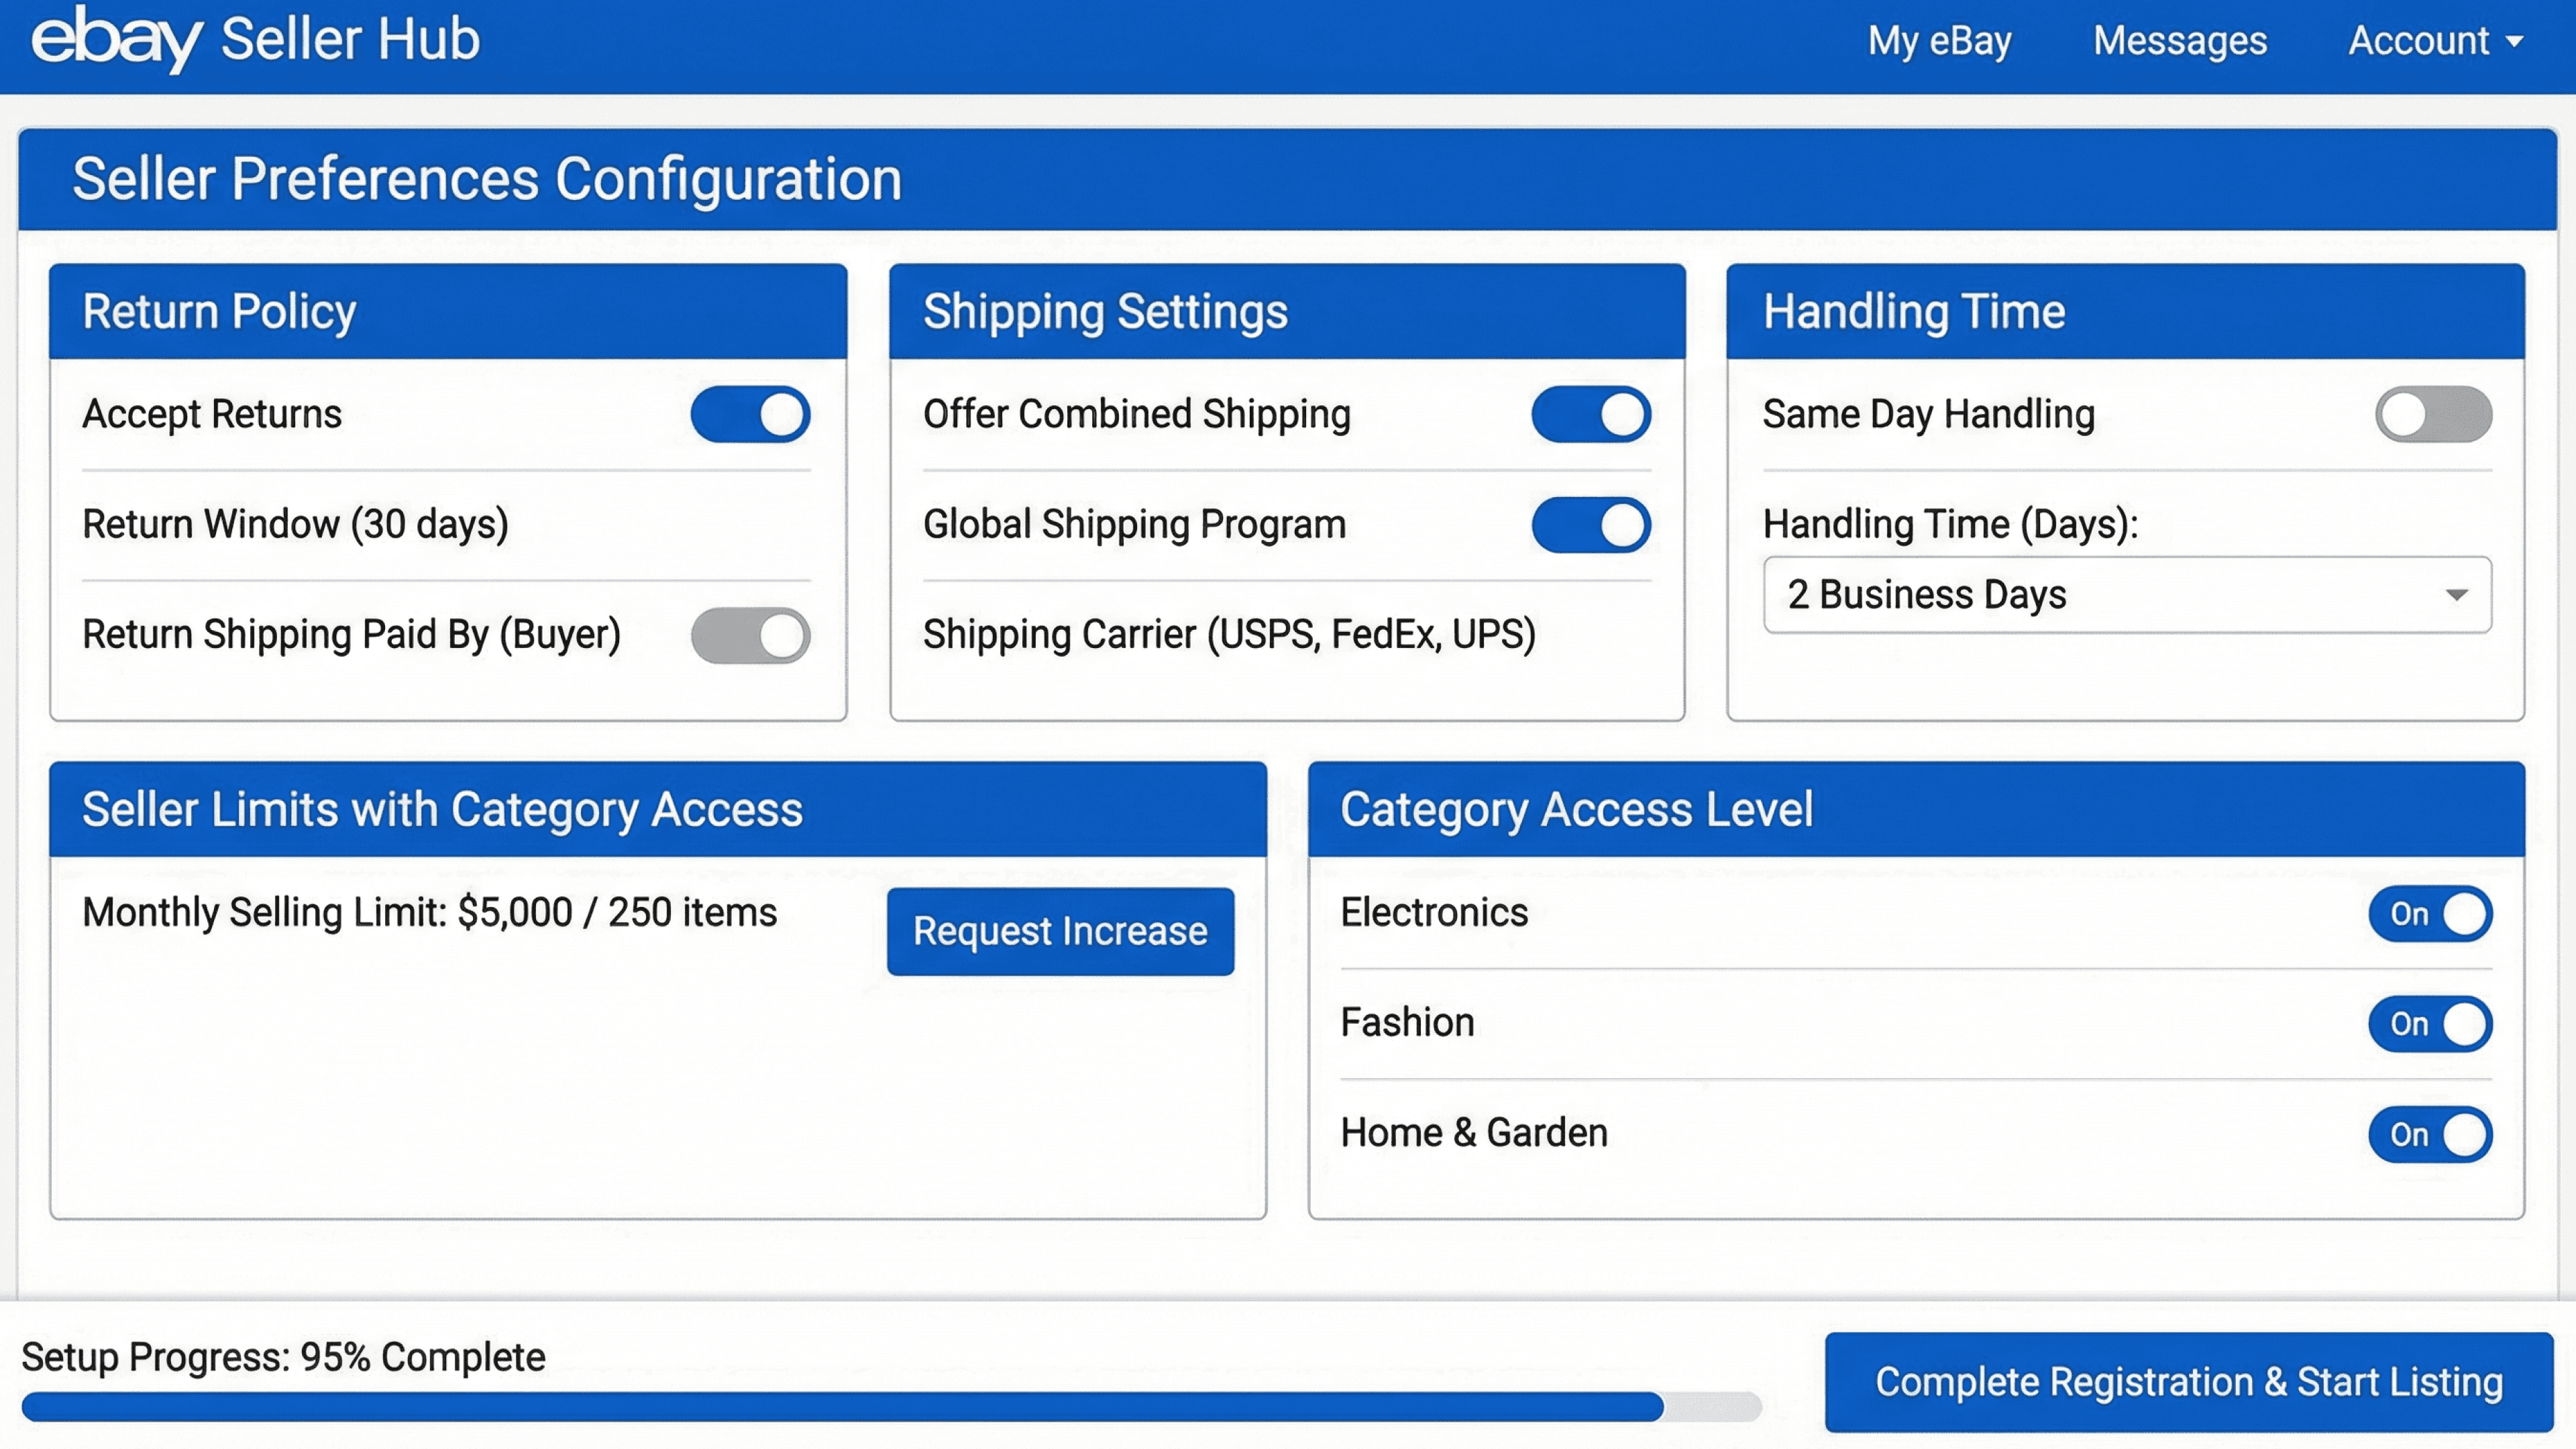The image size is (2576, 1449).
Task: Select Shipping Carrier (USPS, FedEx, UPS) row
Action: 1229,635
